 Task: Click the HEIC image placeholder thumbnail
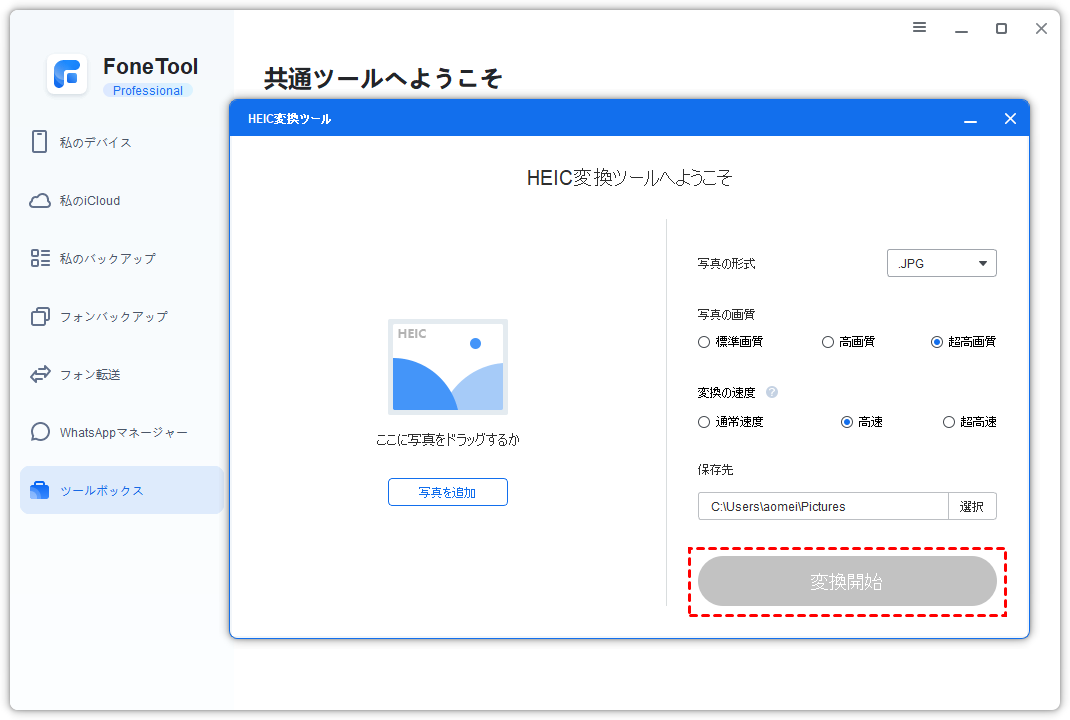(448, 367)
